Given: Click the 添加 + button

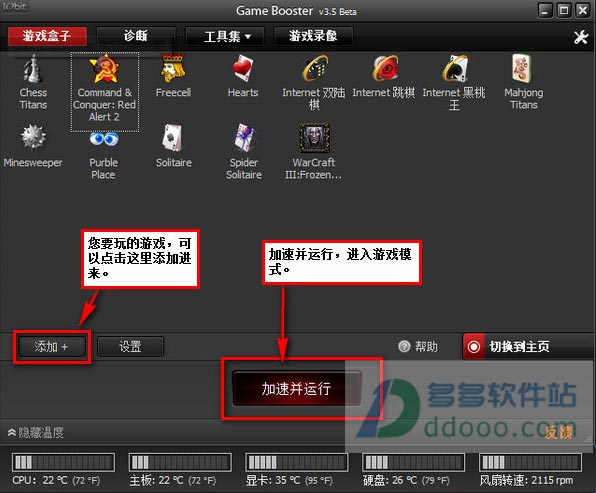Looking at the screenshot, I should click(x=52, y=346).
